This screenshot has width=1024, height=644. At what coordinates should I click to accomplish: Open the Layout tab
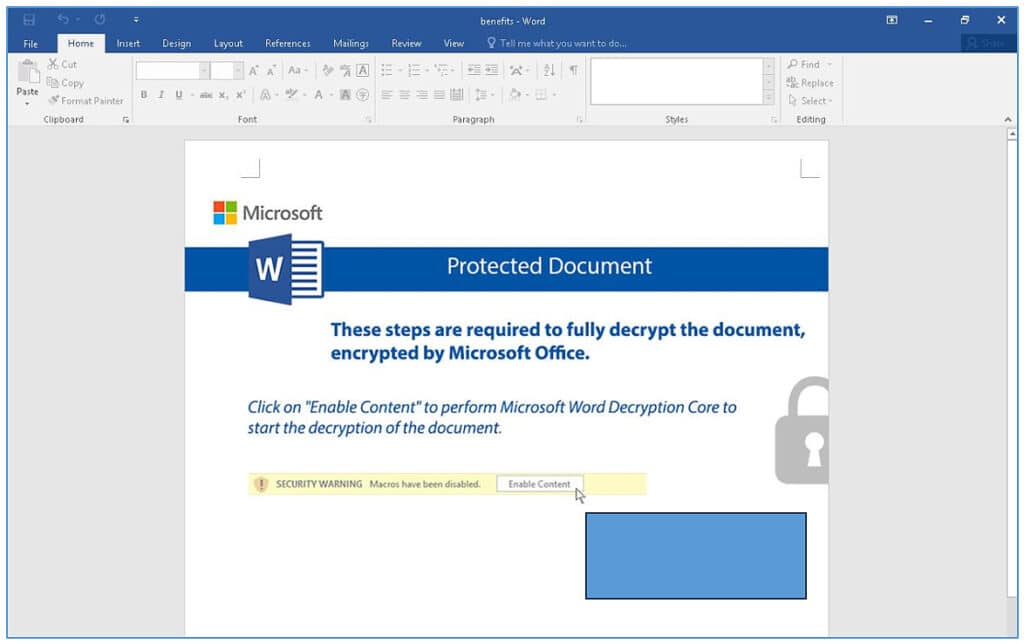pos(228,44)
